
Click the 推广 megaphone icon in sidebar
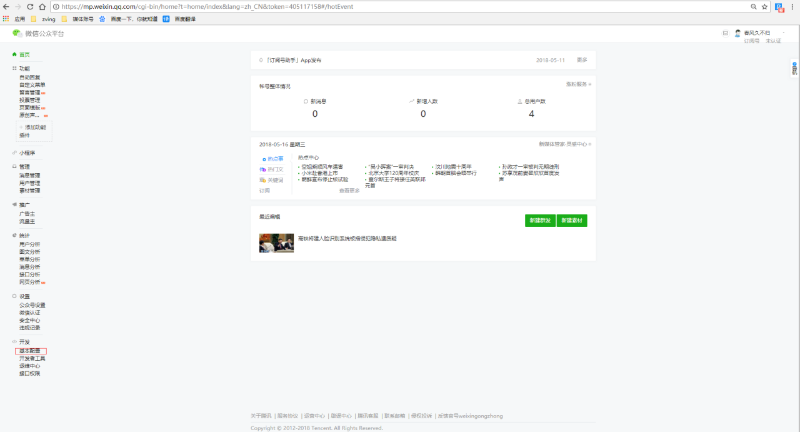pos(14,205)
